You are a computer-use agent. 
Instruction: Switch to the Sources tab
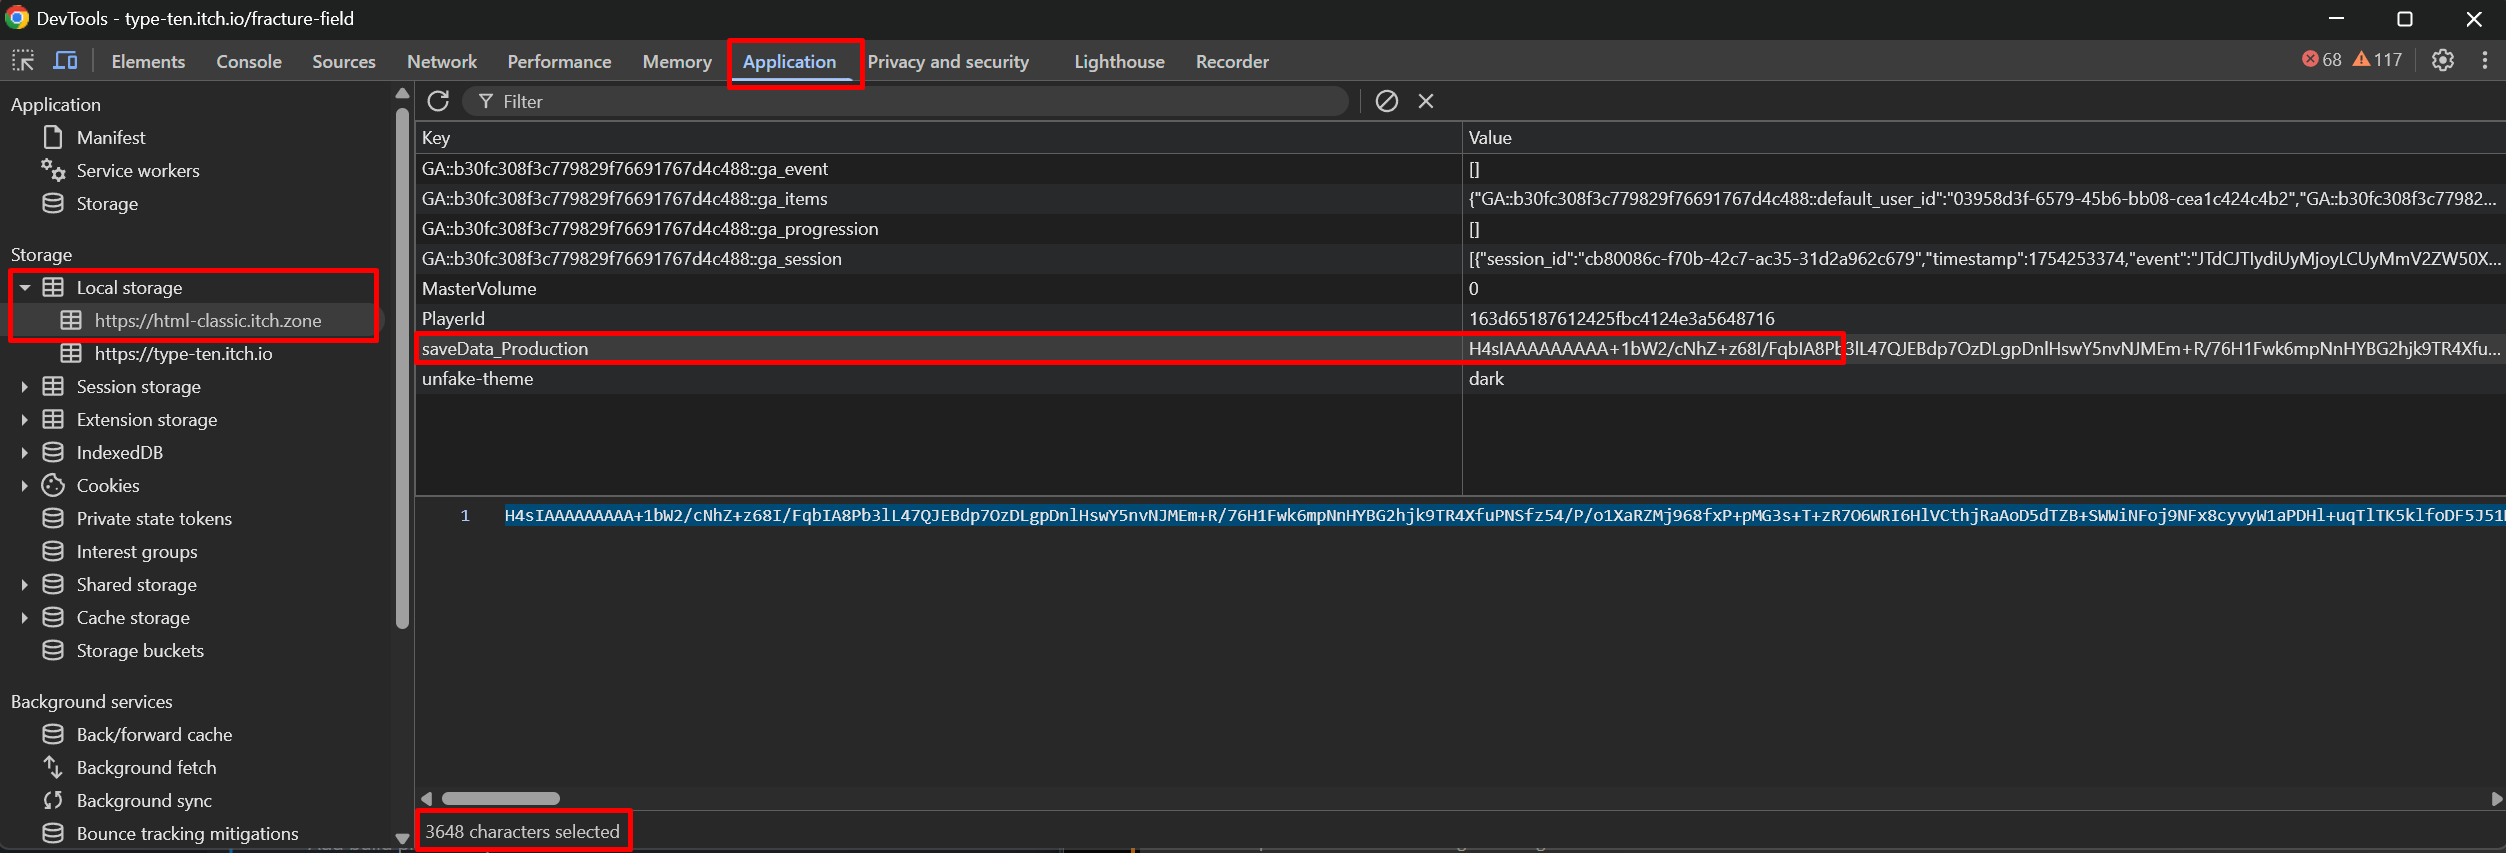344,61
